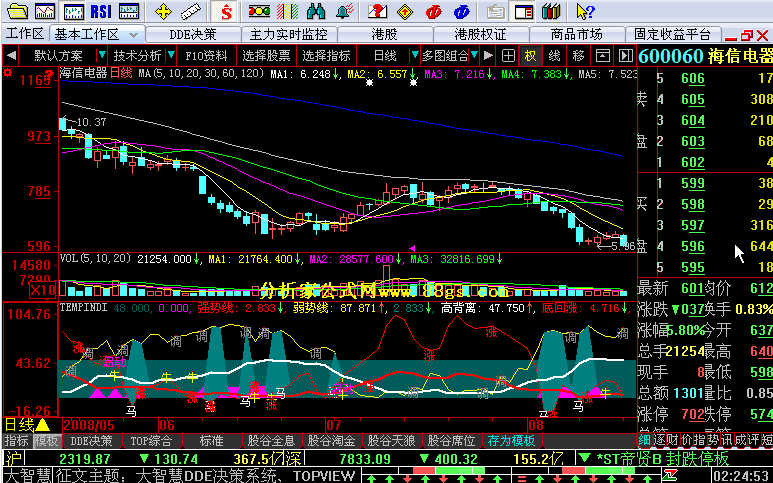The height and width of the screenshot is (483, 773).
Task: Click the traffic light signal icon
Action: [x=259, y=11]
